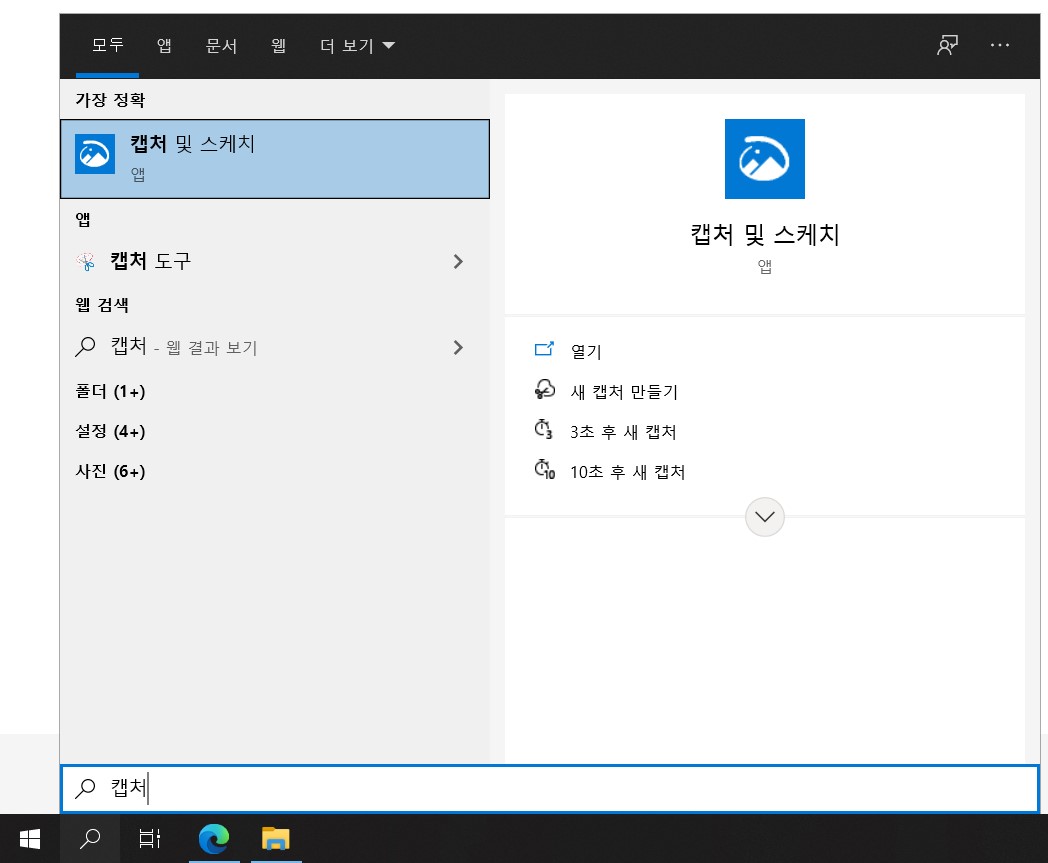Viewport: 1048px width, 863px height.
Task: Expand the 캡처 도구 result arrow
Action: pos(458,261)
